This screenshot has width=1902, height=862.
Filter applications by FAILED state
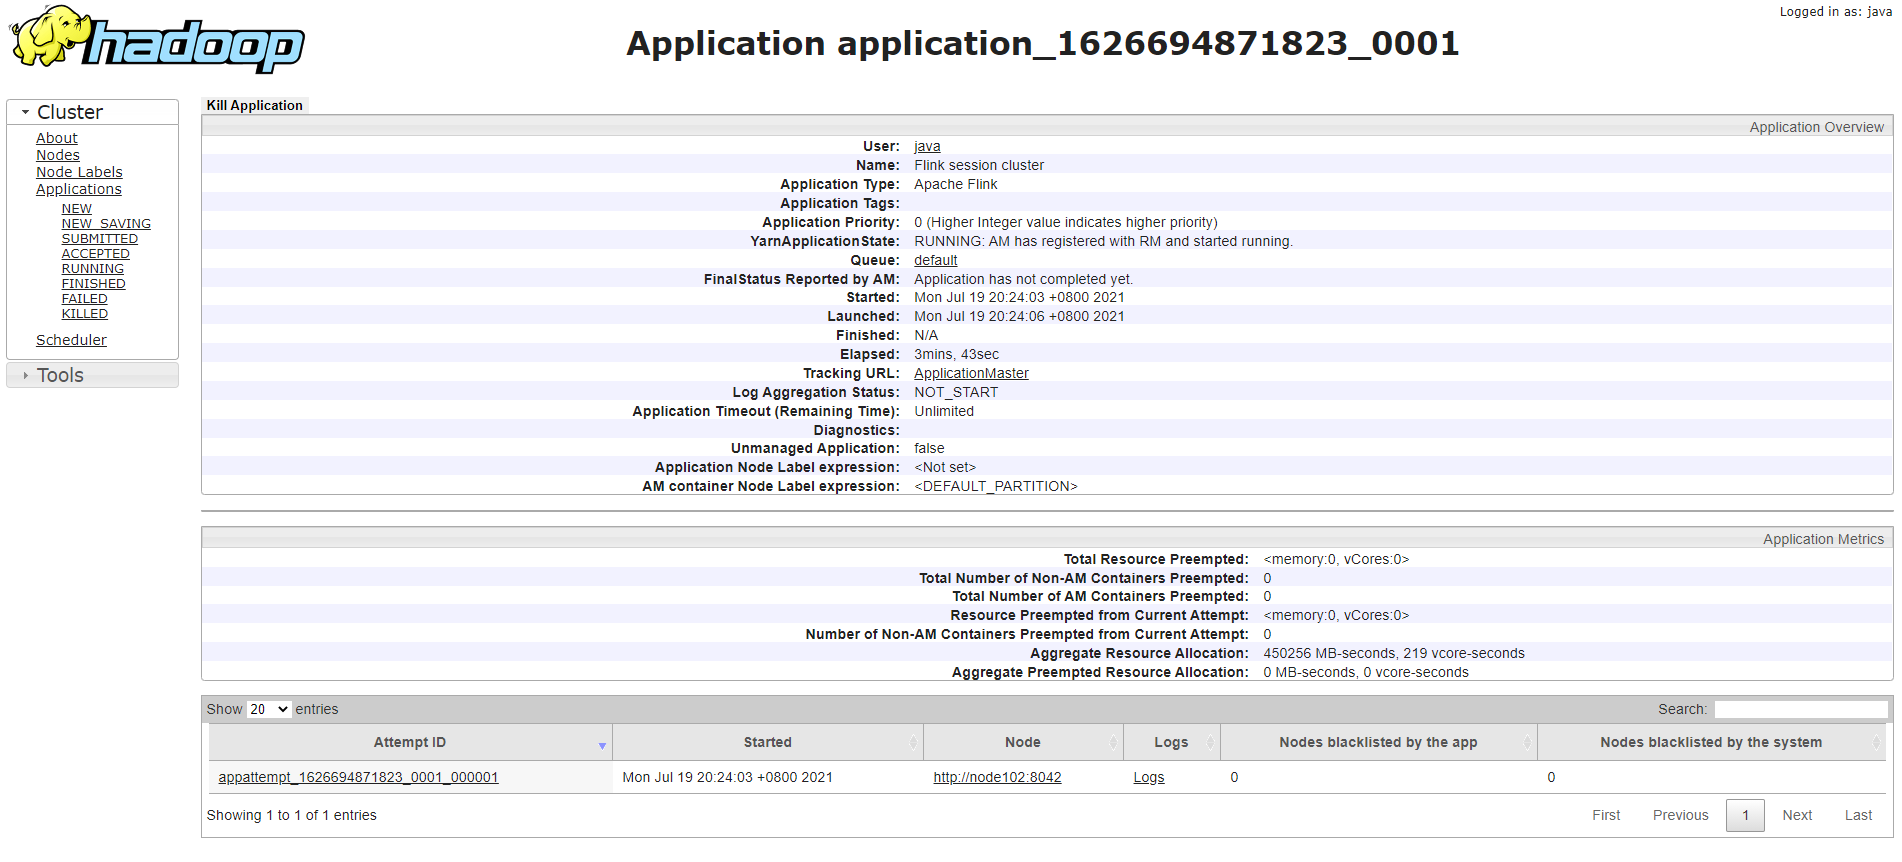pos(84,299)
